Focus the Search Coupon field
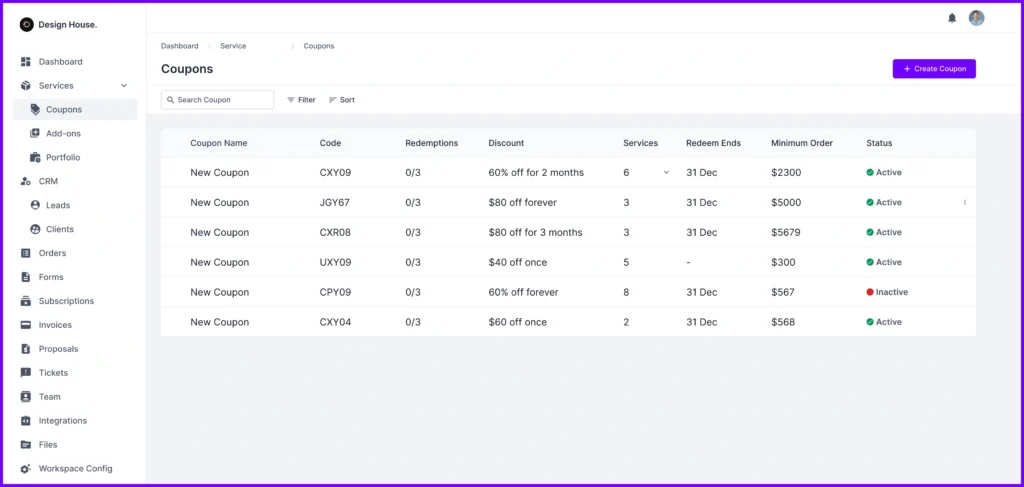Image resolution: width=1024 pixels, height=487 pixels. pyautogui.click(x=218, y=100)
